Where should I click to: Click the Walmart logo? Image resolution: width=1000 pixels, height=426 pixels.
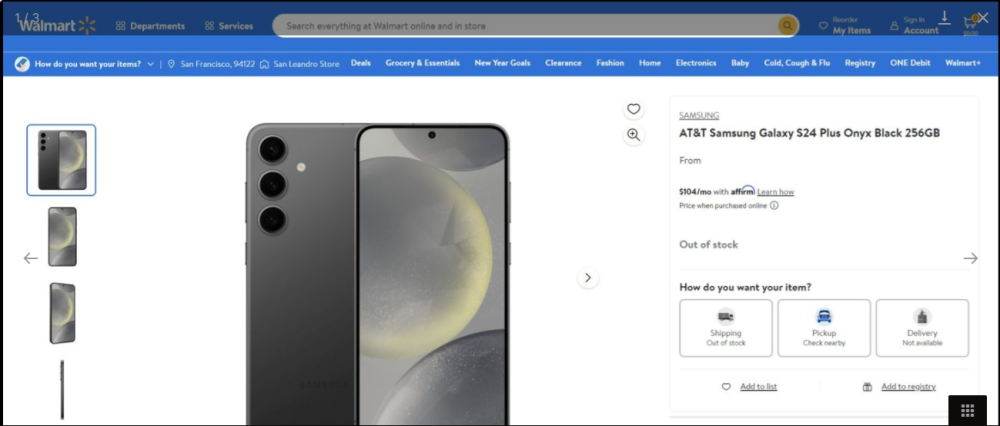point(56,26)
